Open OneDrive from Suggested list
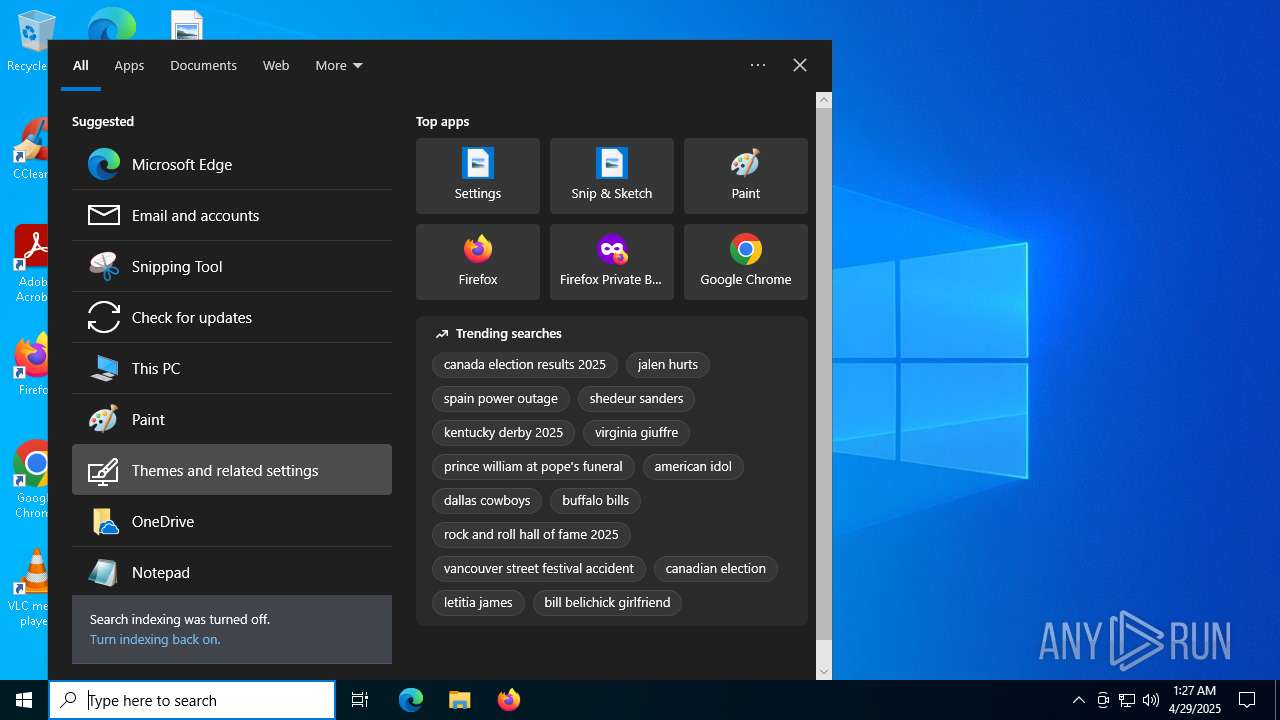The image size is (1280, 720). [x=232, y=521]
